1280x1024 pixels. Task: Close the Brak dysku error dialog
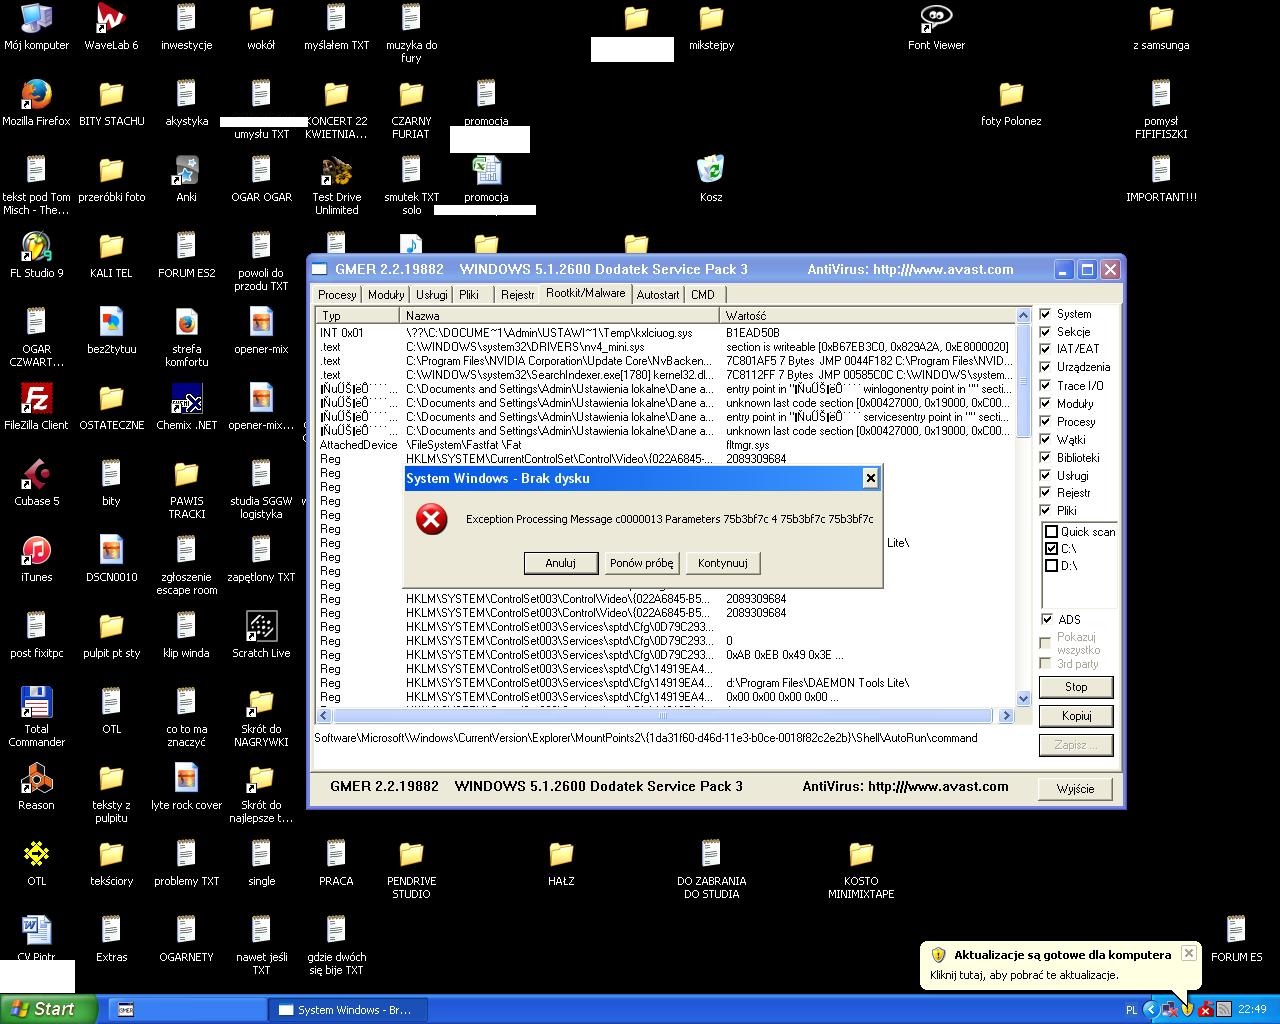coord(870,478)
